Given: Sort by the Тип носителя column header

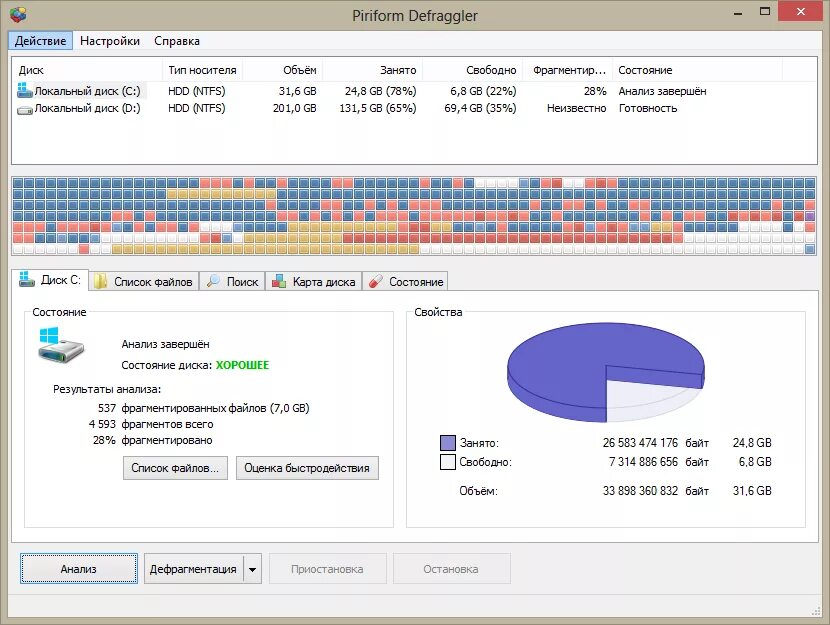Looking at the screenshot, I should point(202,70).
